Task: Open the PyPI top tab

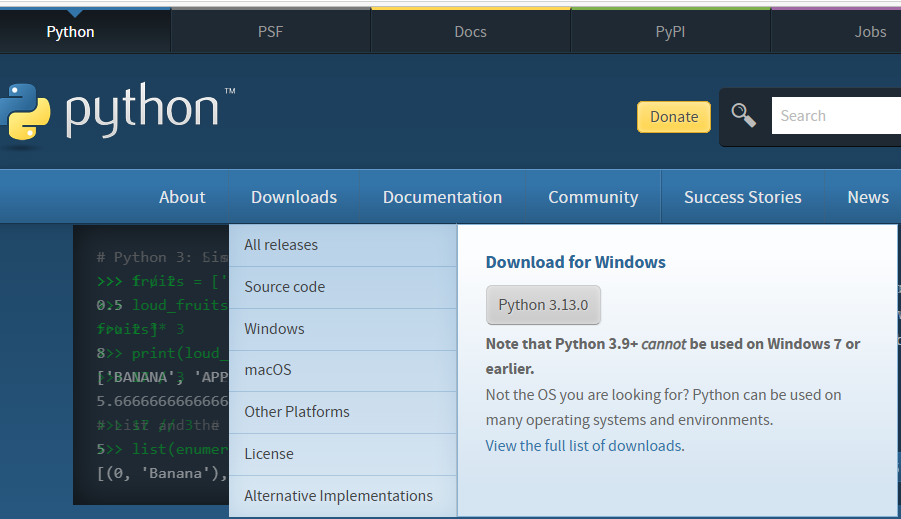Action: [670, 32]
